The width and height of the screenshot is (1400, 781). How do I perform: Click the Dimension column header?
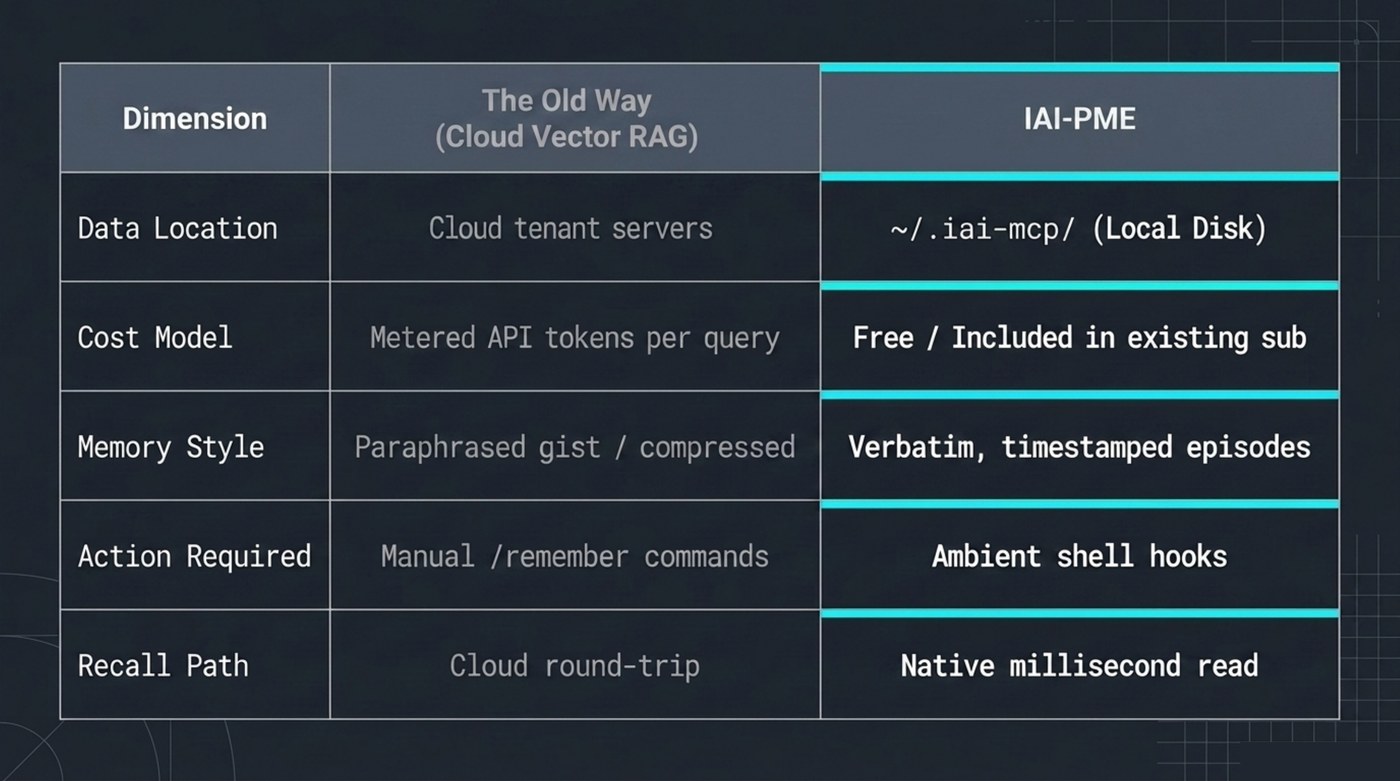pos(195,118)
